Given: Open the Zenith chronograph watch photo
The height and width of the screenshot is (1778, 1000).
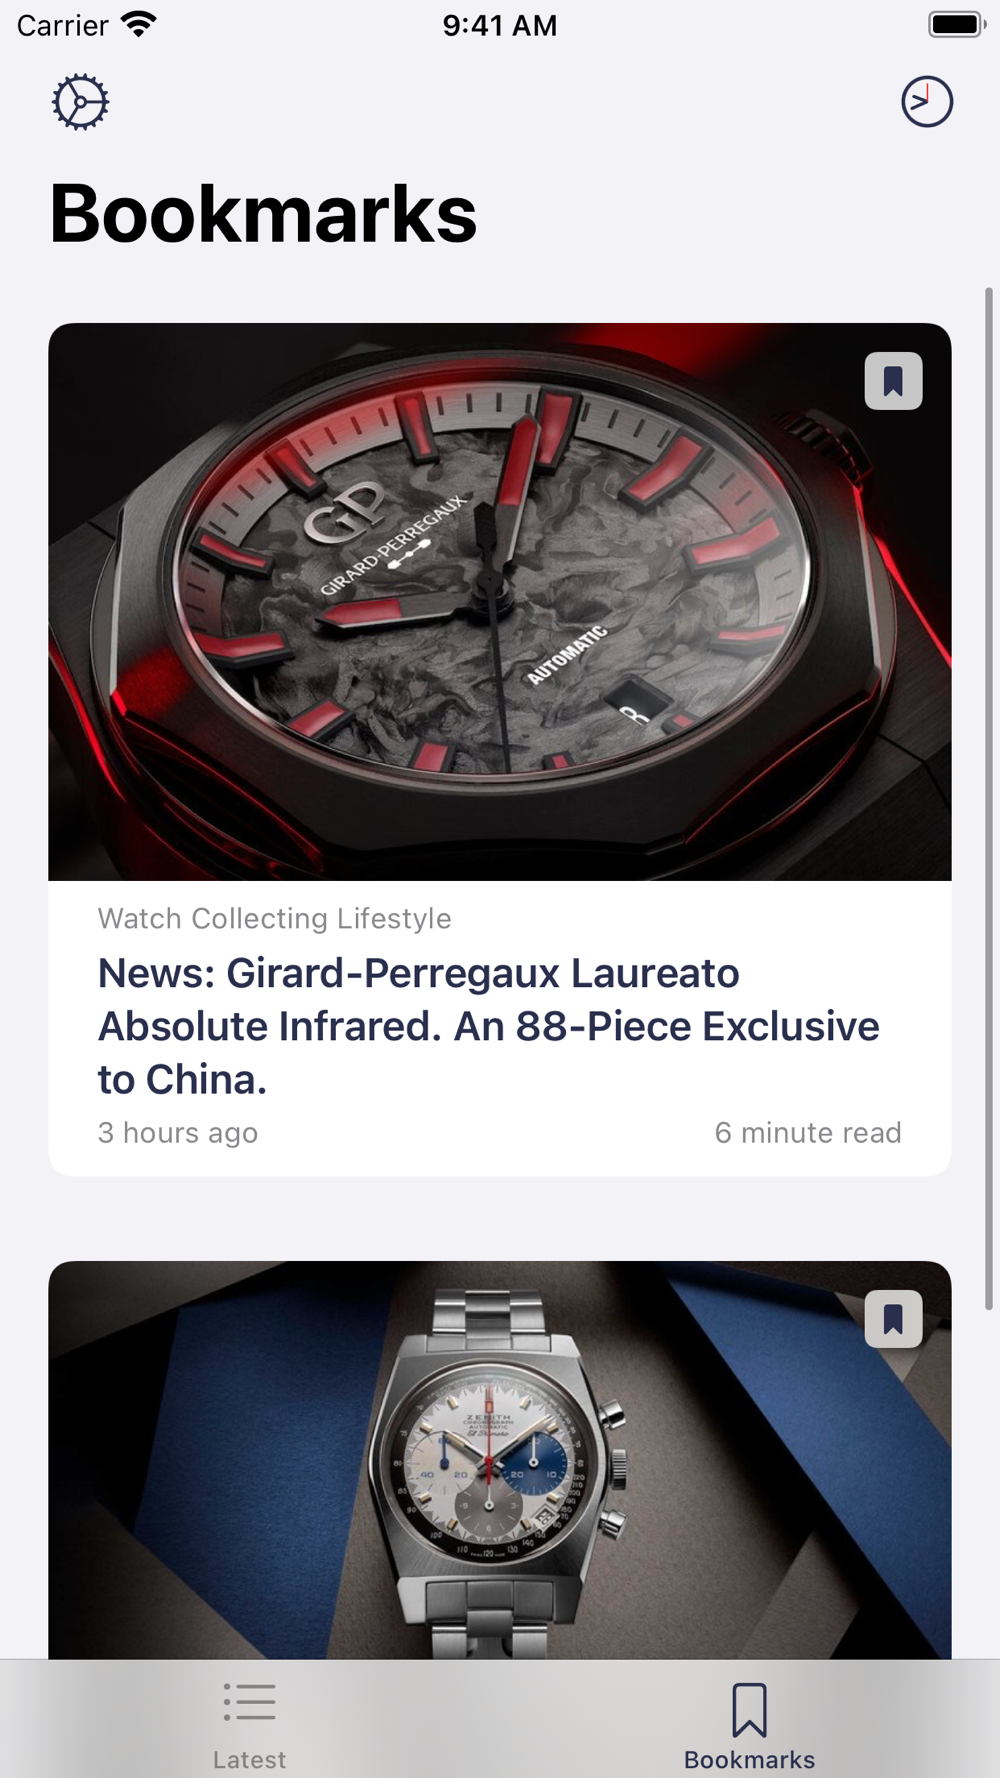Looking at the screenshot, I should (x=500, y=1460).
